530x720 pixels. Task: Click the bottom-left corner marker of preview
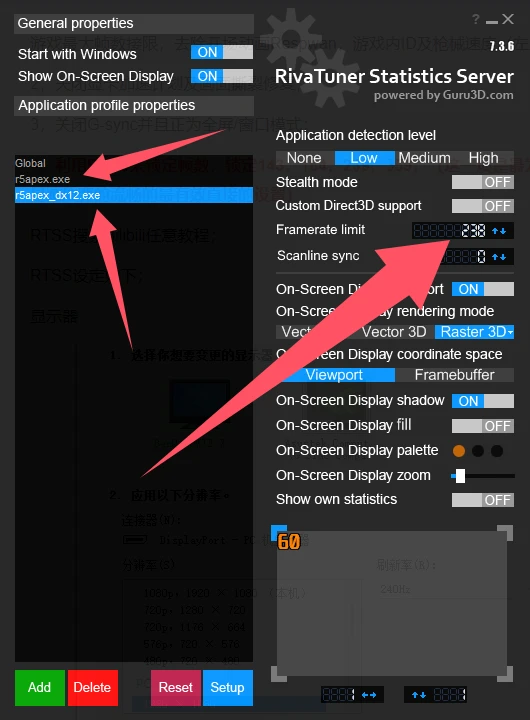click(x=279, y=674)
